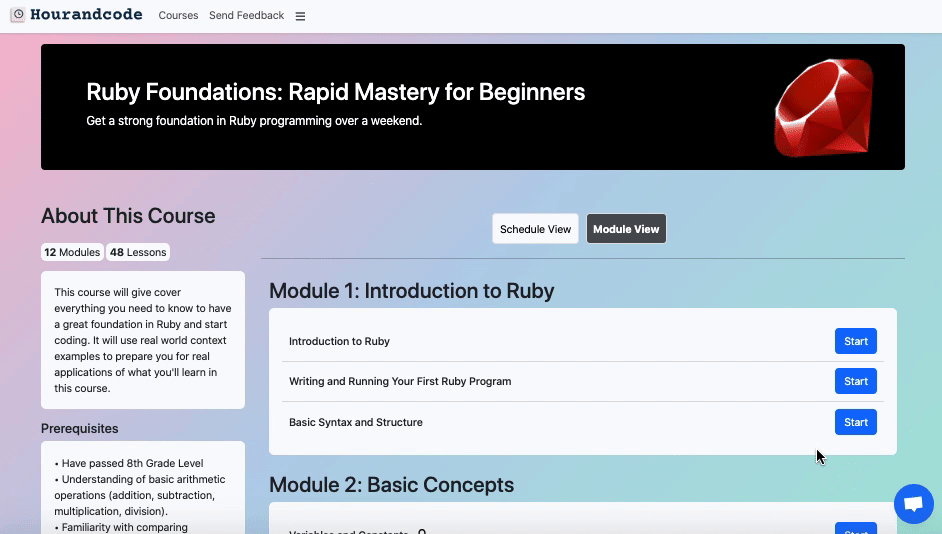Image resolution: width=942 pixels, height=534 pixels.
Task: Click the Introduction to Ruby lesson title
Action: (x=339, y=341)
